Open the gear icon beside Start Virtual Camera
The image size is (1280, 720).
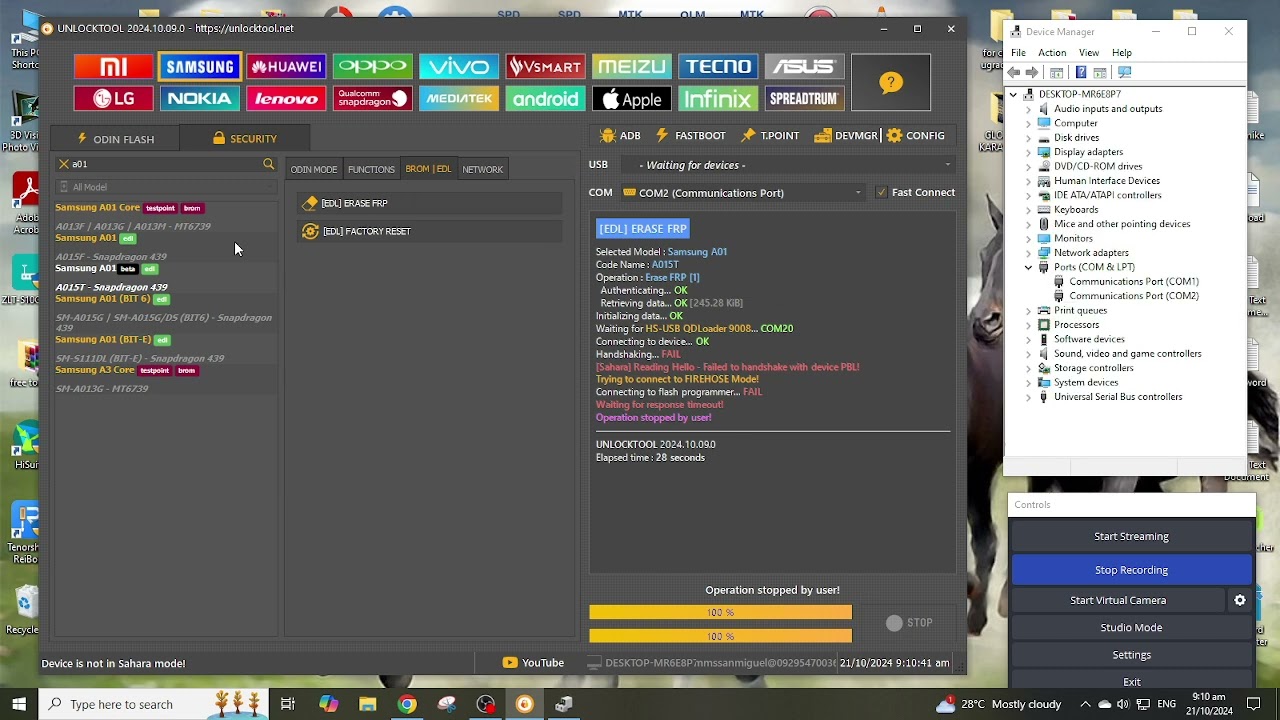(1240, 600)
